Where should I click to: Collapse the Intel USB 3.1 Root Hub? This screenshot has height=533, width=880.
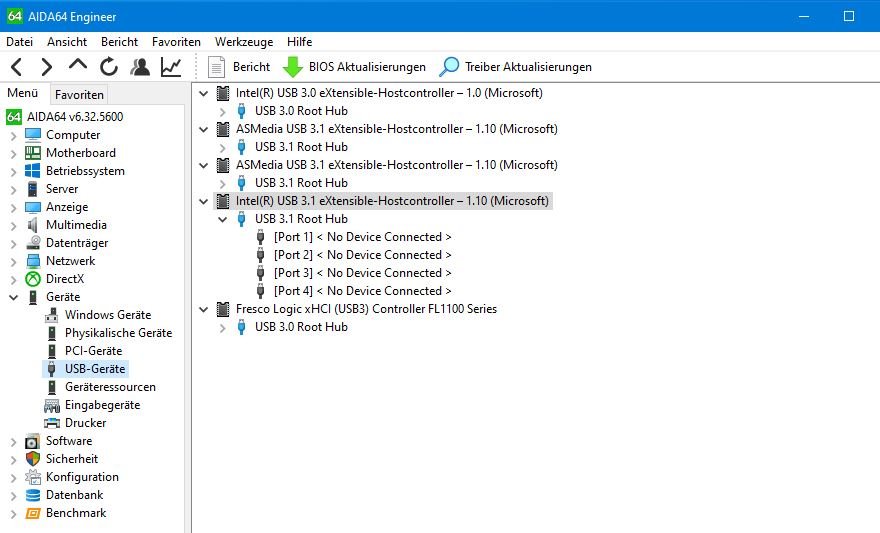tap(223, 219)
